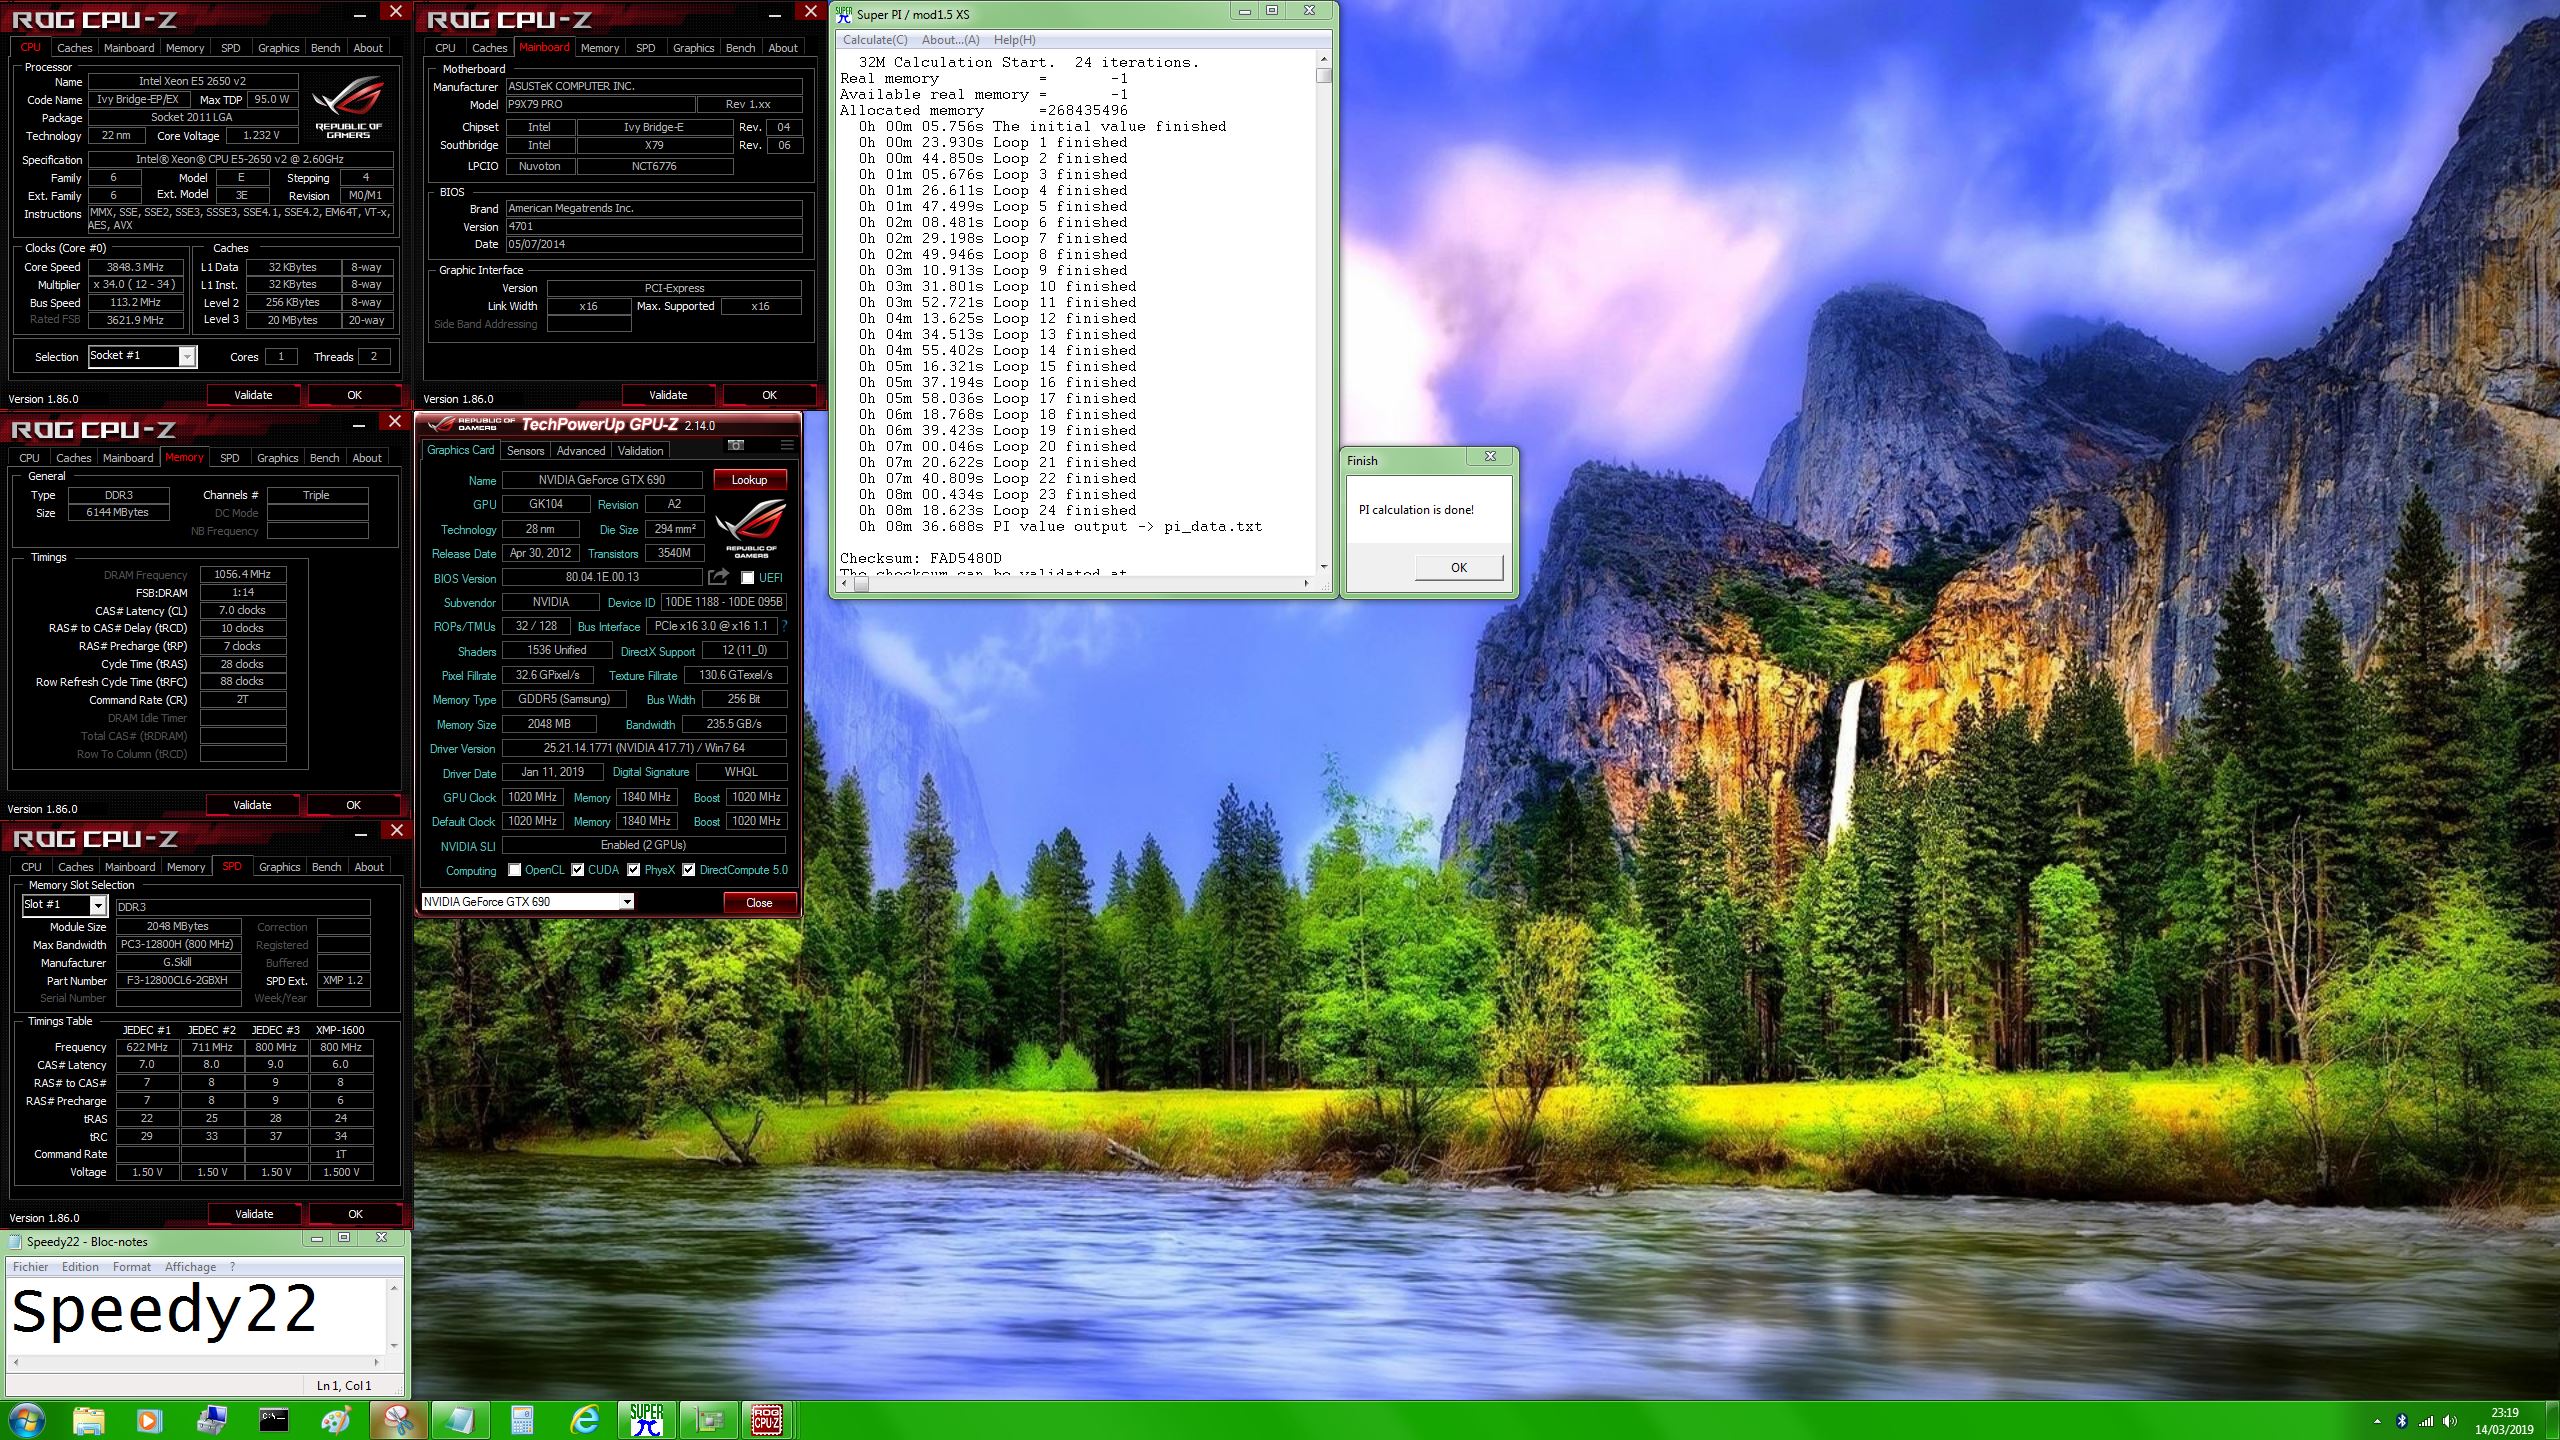
Task: Switch to Super PI taskbar icon
Action: (x=646, y=1420)
